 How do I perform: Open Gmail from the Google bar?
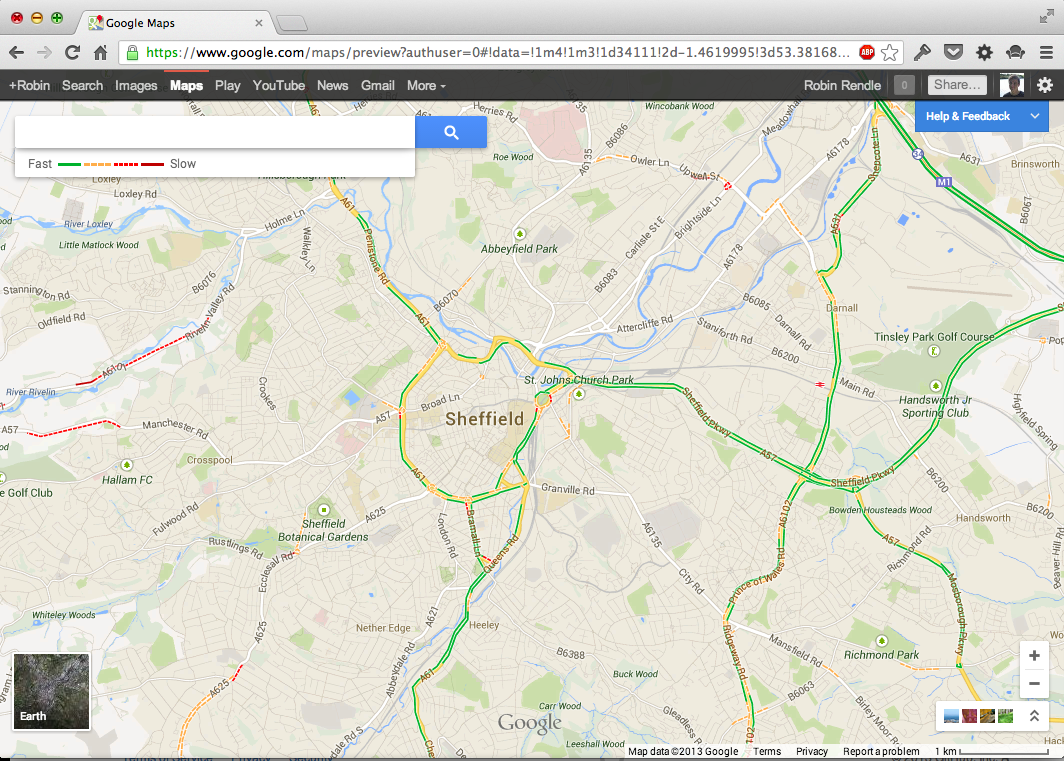click(x=378, y=86)
